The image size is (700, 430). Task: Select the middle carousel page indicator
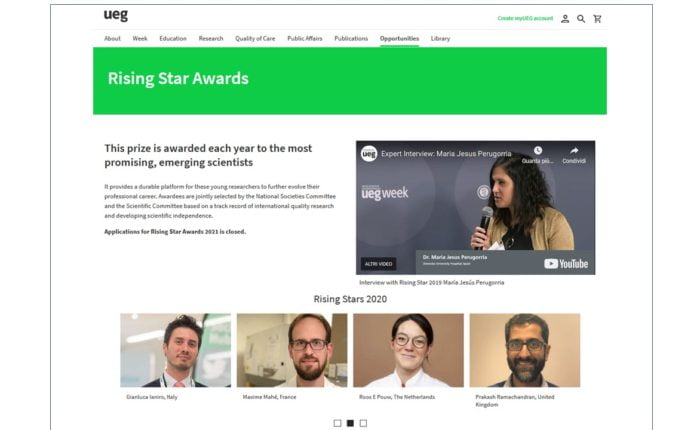(350, 423)
